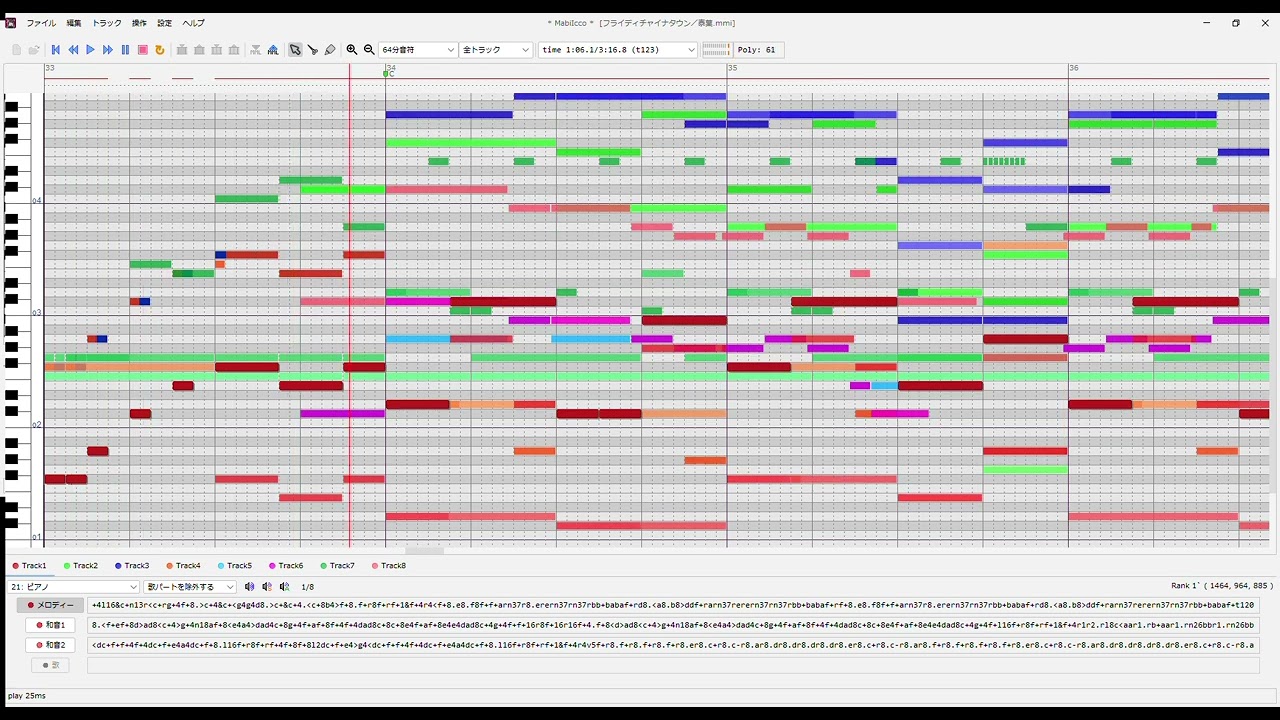The image size is (1280, 720).
Task: Click the MabiIcco app icon in title bar
Action: click(x=11, y=23)
